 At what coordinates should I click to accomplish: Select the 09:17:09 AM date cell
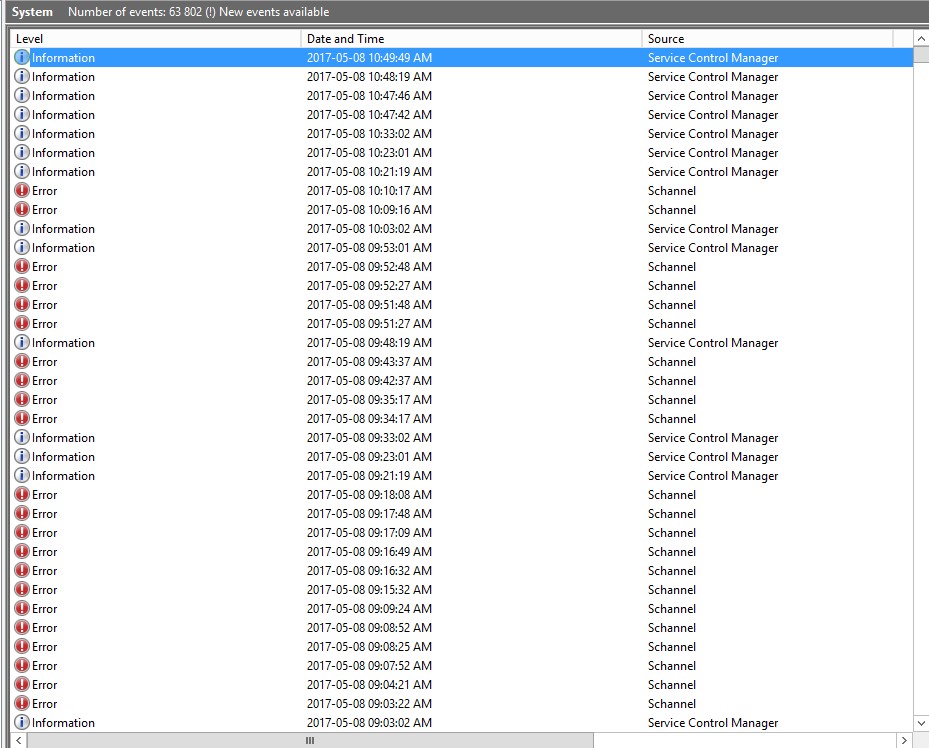[x=369, y=532]
